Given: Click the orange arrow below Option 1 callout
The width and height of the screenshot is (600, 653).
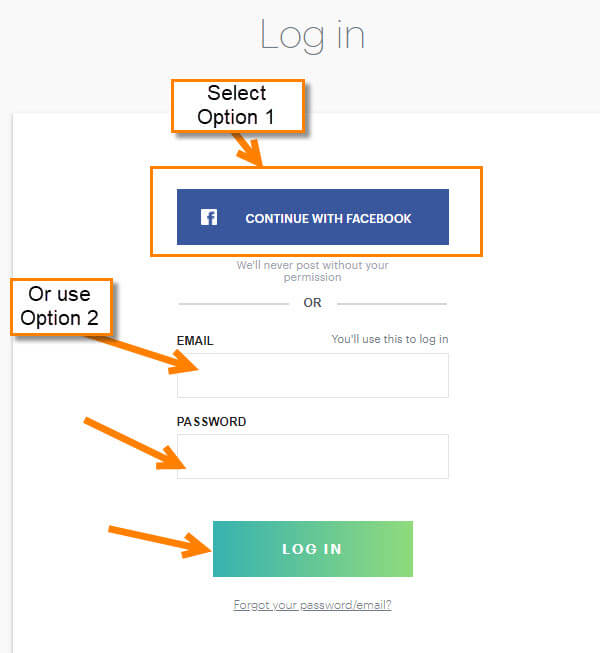Looking at the screenshot, I should pyautogui.click(x=248, y=150).
